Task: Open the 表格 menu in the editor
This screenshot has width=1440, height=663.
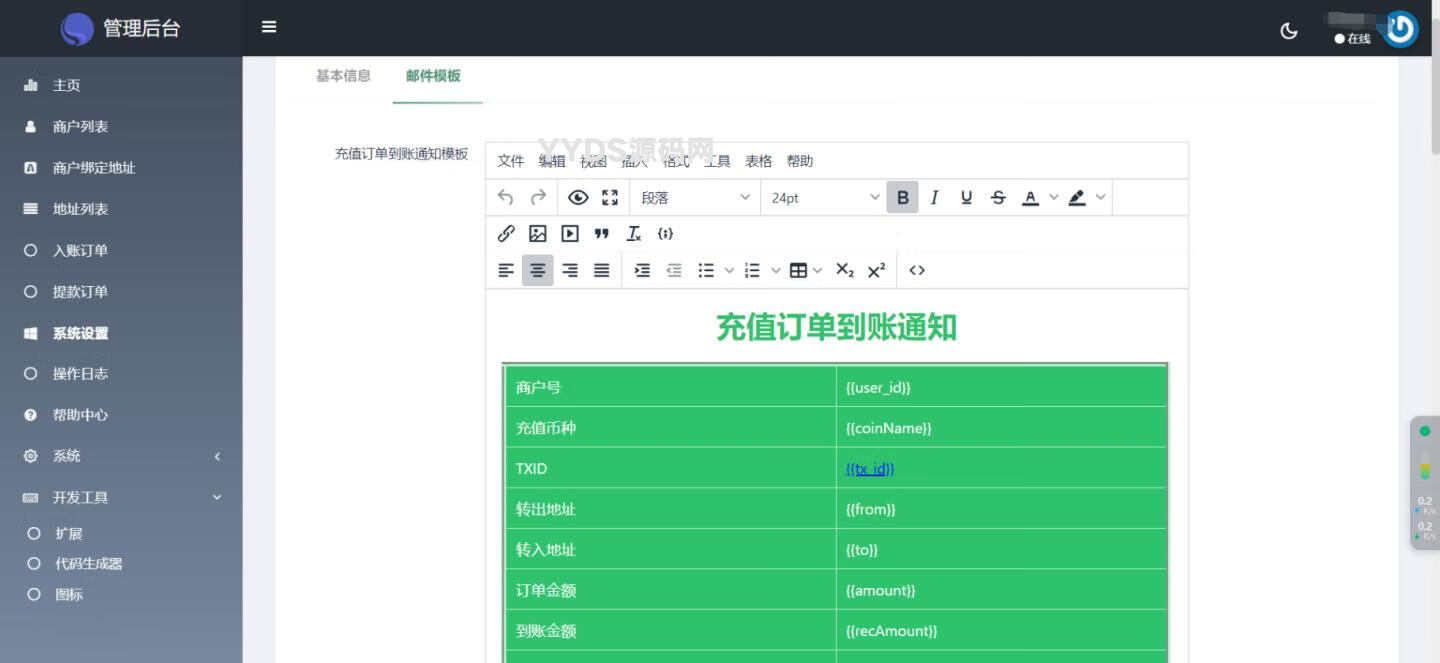Action: coord(758,161)
